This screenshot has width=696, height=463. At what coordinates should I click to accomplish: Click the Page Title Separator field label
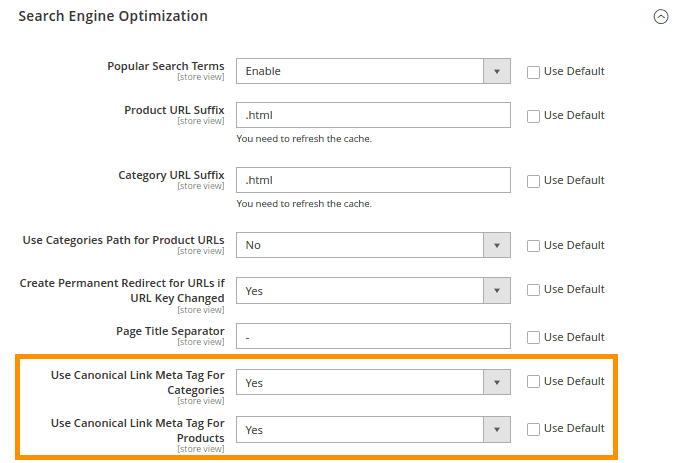[170, 331]
